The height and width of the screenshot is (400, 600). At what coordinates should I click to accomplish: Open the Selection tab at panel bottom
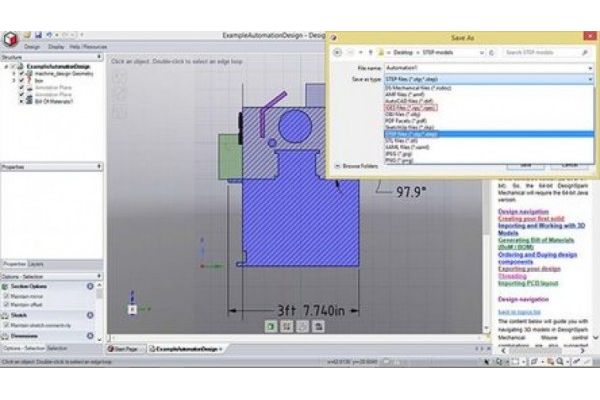click(x=57, y=348)
